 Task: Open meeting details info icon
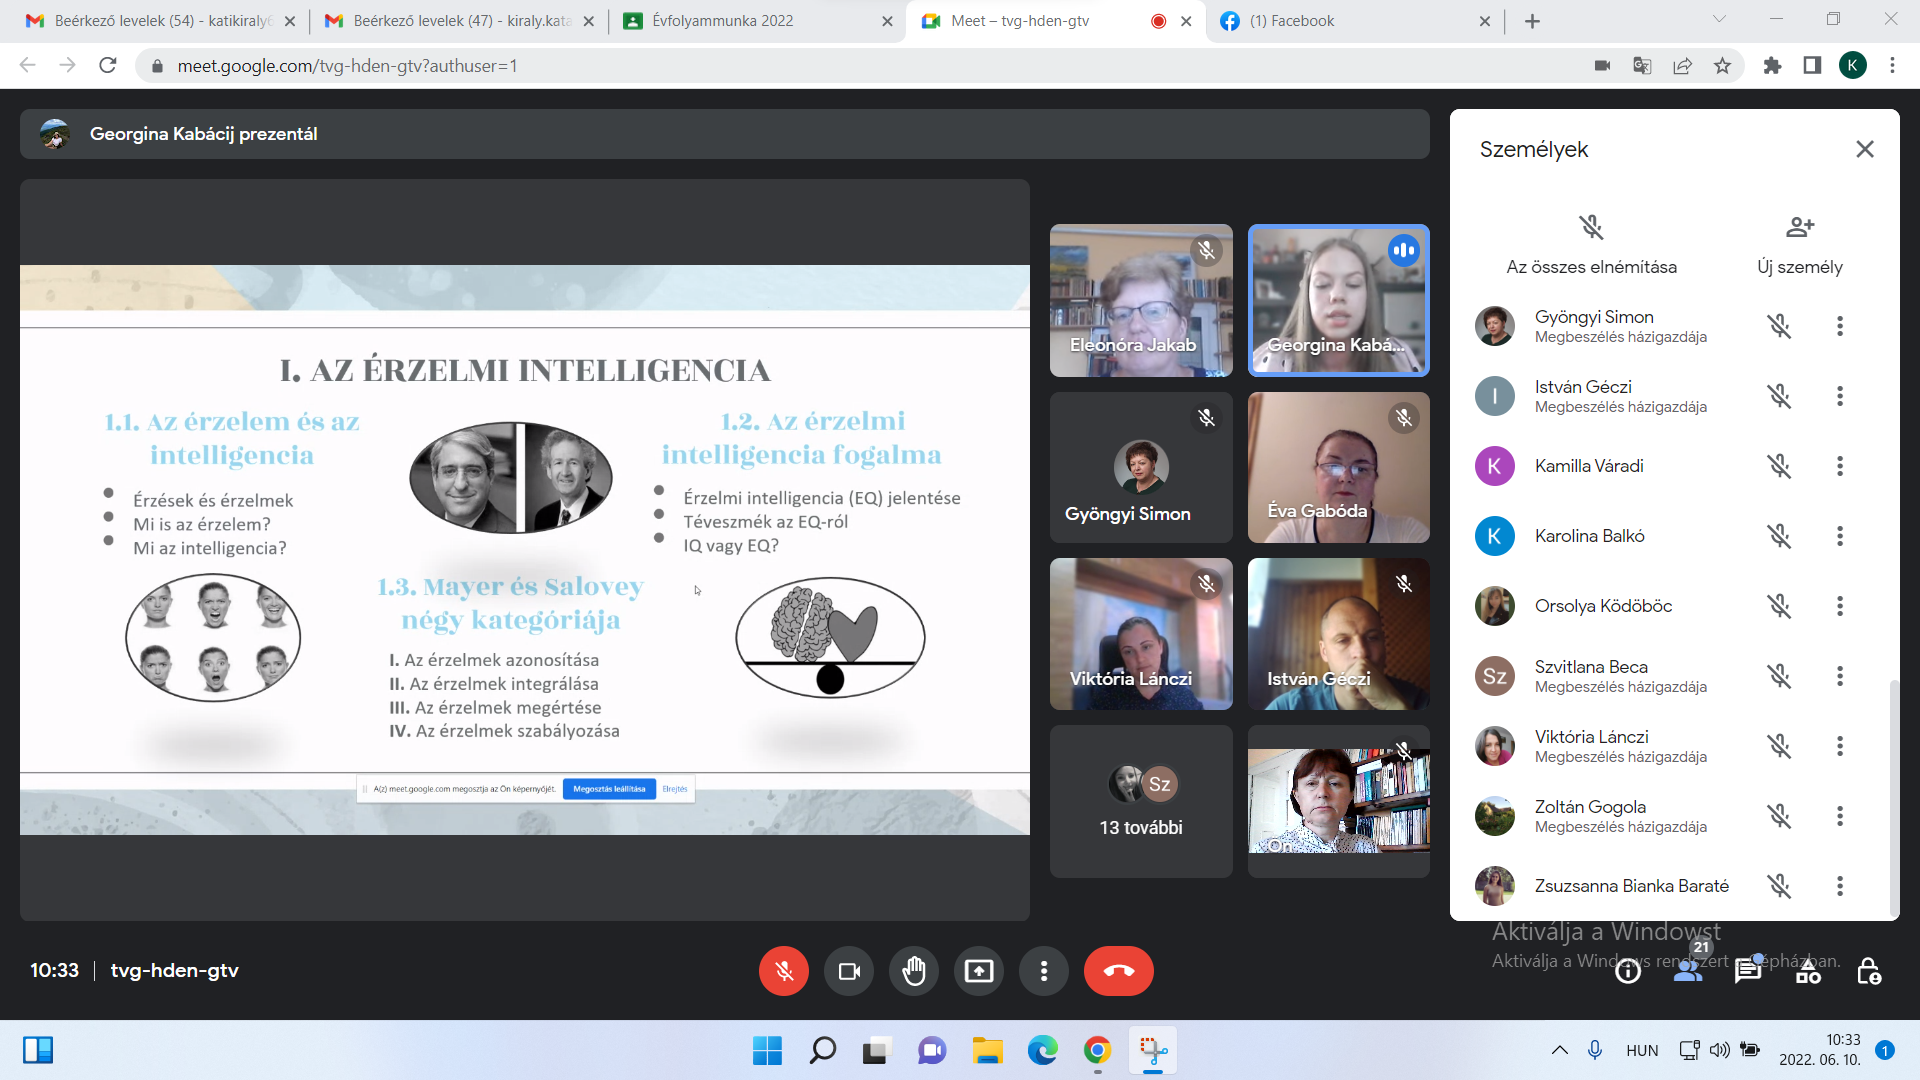tap(1628, 971)
